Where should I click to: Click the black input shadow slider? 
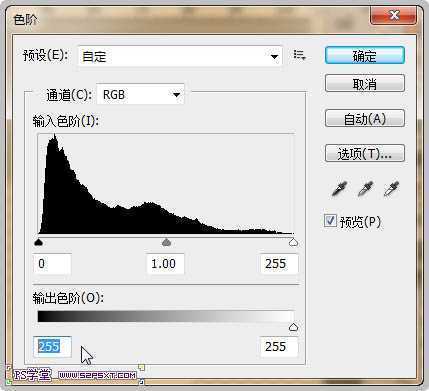[x=39, y=242]
